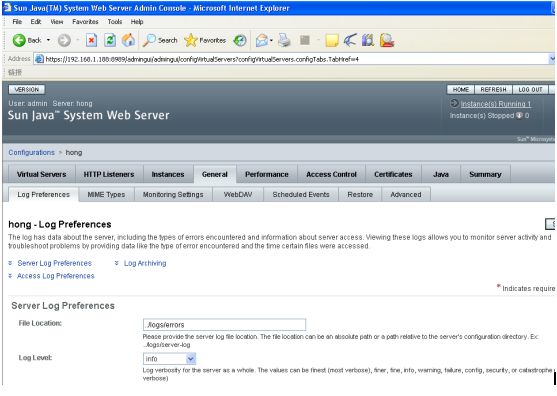Screen dimensions: 557x396
Task: Select the Log Preferences sub-tab
Action: (x=43, y=195)
